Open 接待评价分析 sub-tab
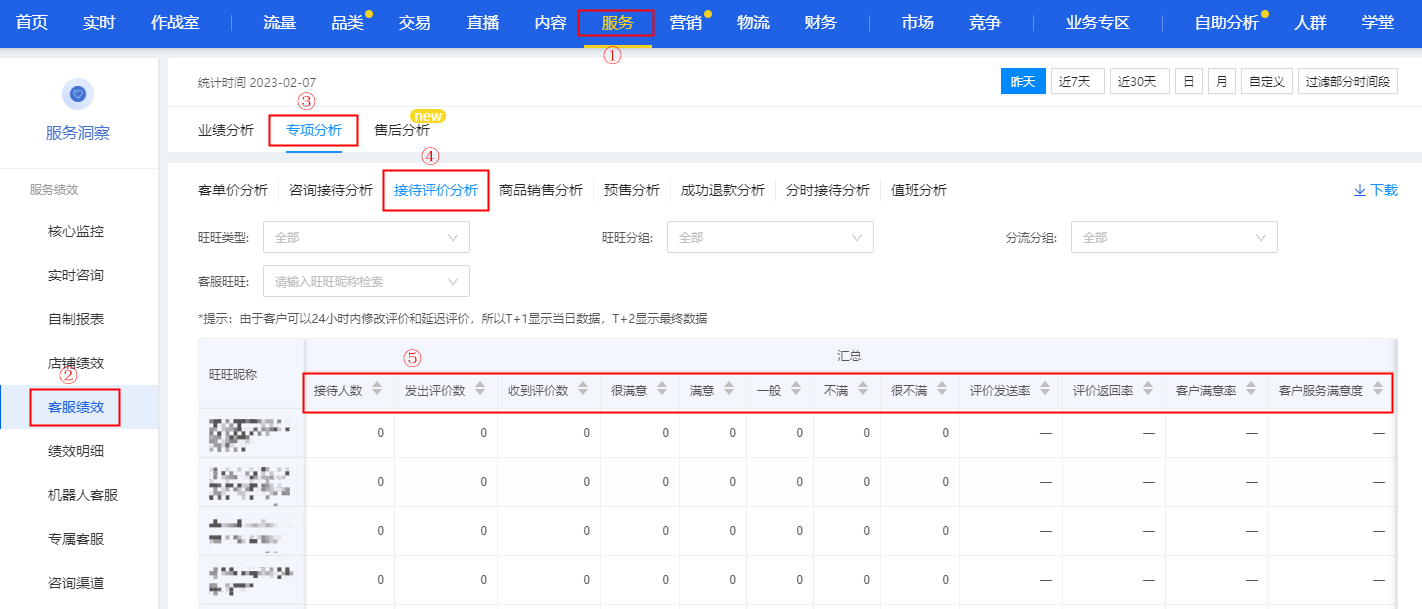The width and height of the screenshot is (1422, 609). [x=436, y=190]
